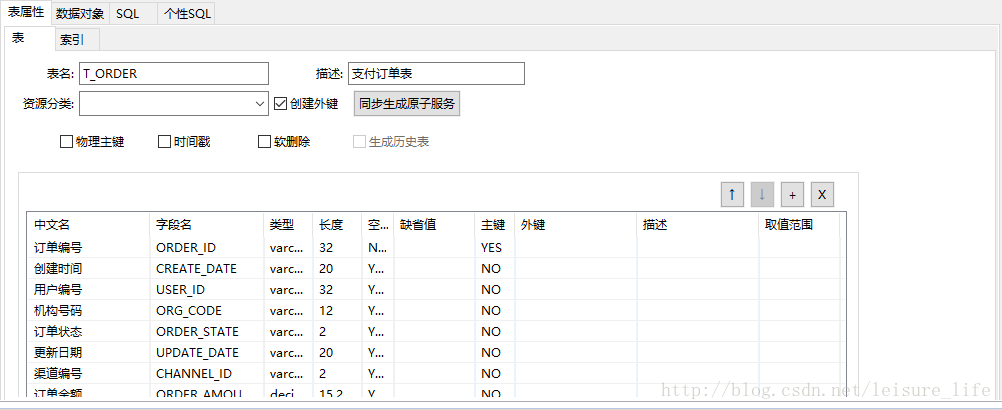1002x410 pixels.
Task: Toggle the 创建外键 checkbox
Action: click(x=280, y=103)
